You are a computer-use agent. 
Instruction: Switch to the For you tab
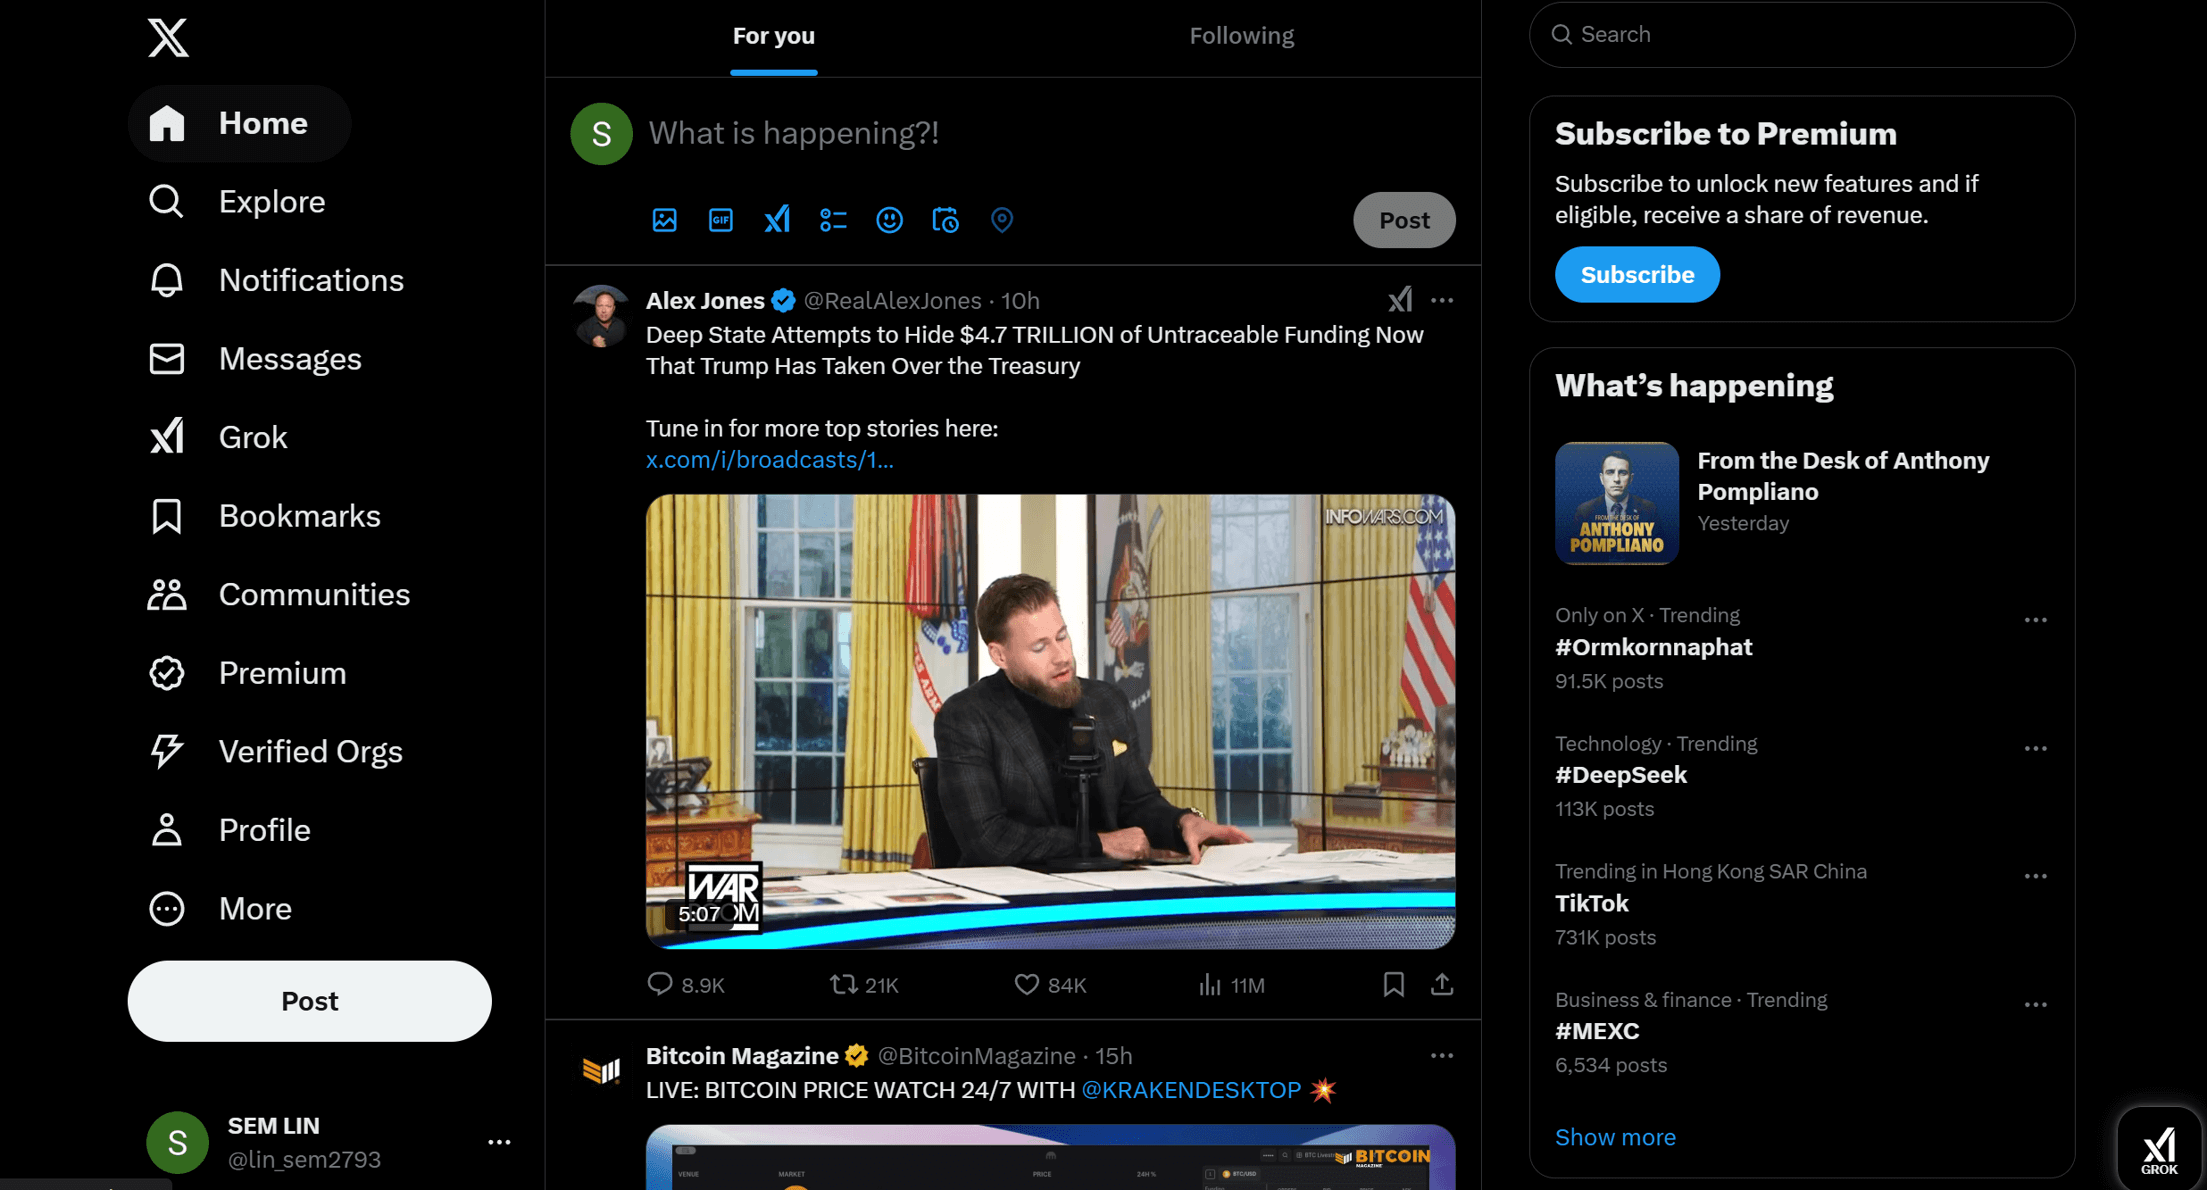(774, 37)
